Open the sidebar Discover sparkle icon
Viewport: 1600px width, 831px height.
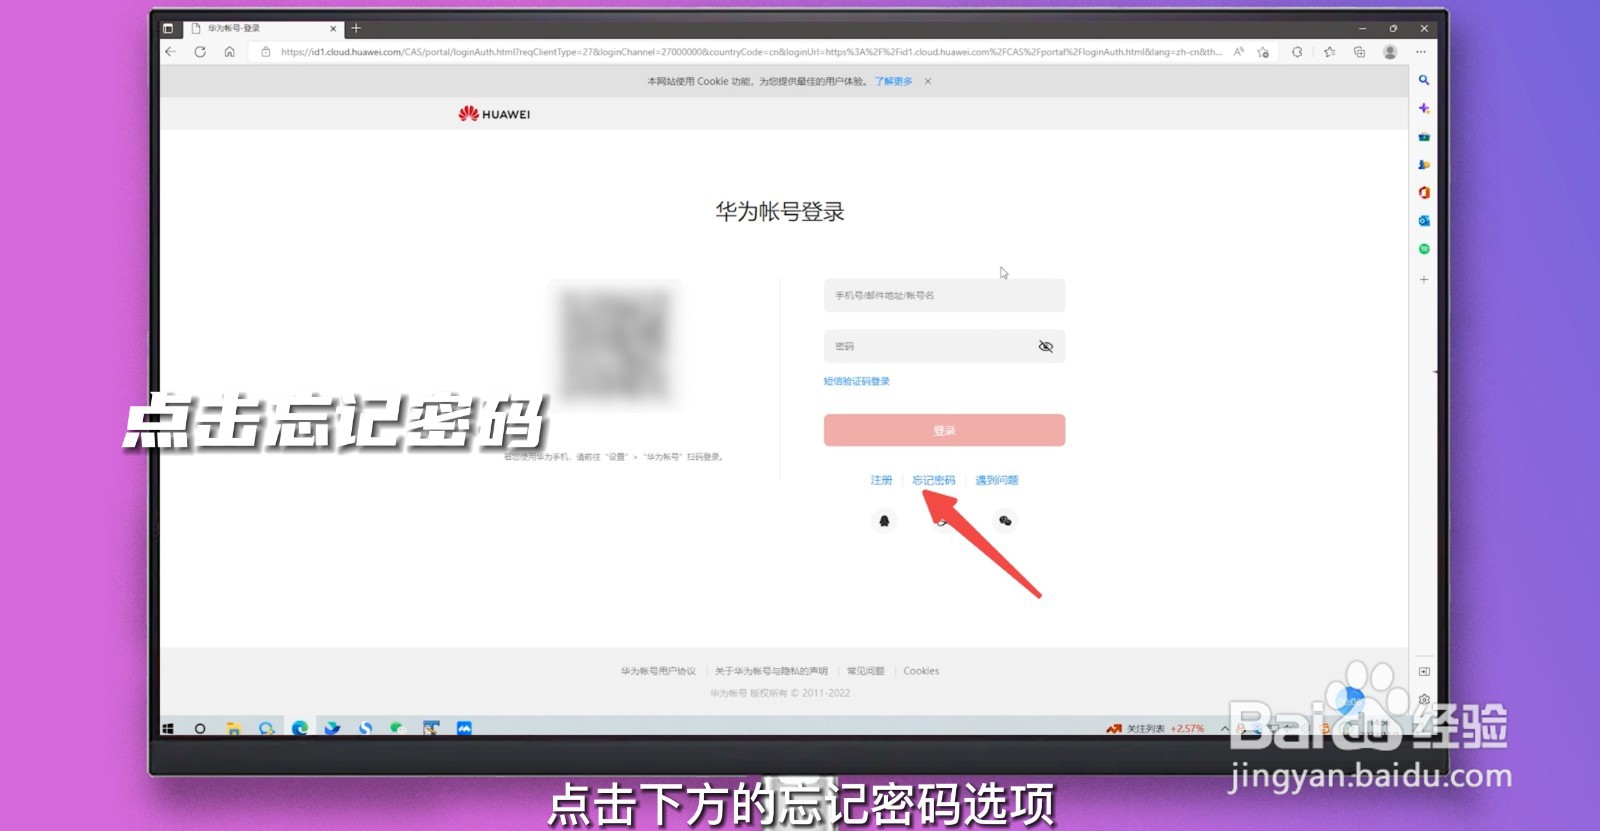(1424, 108)
